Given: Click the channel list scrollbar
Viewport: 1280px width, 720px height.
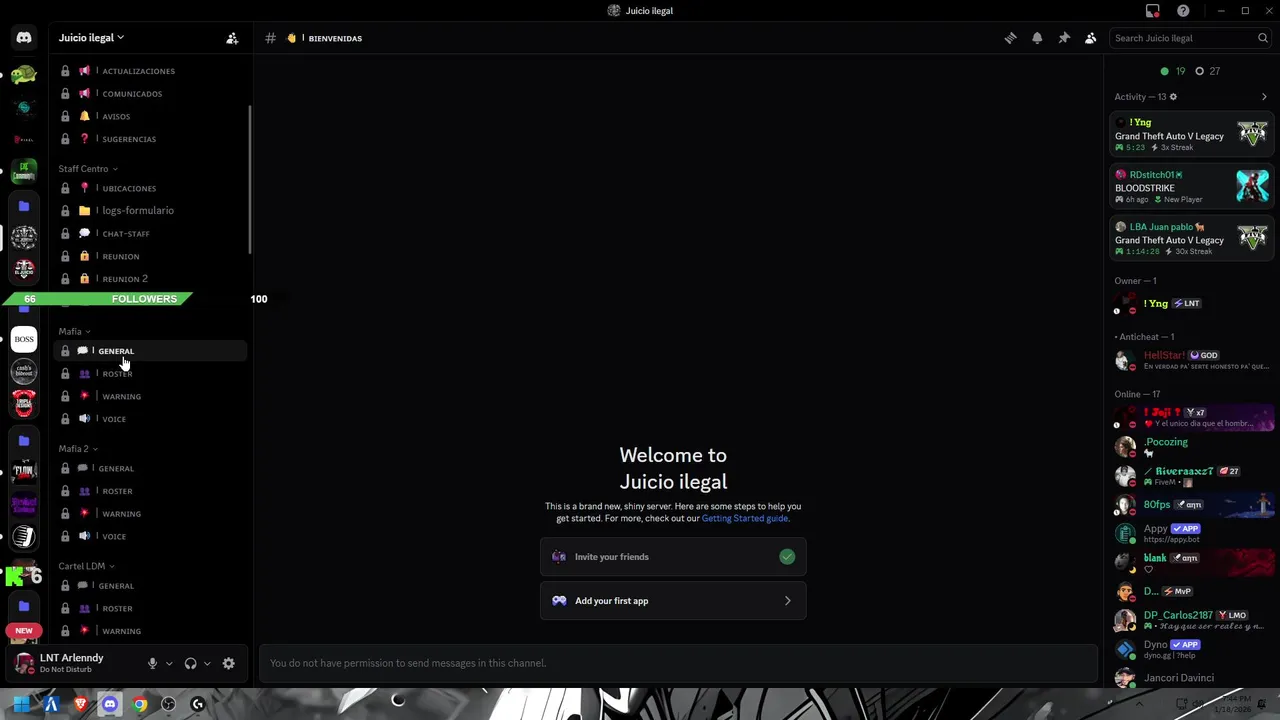Looking at the screenshot, I should click(250, 180).
